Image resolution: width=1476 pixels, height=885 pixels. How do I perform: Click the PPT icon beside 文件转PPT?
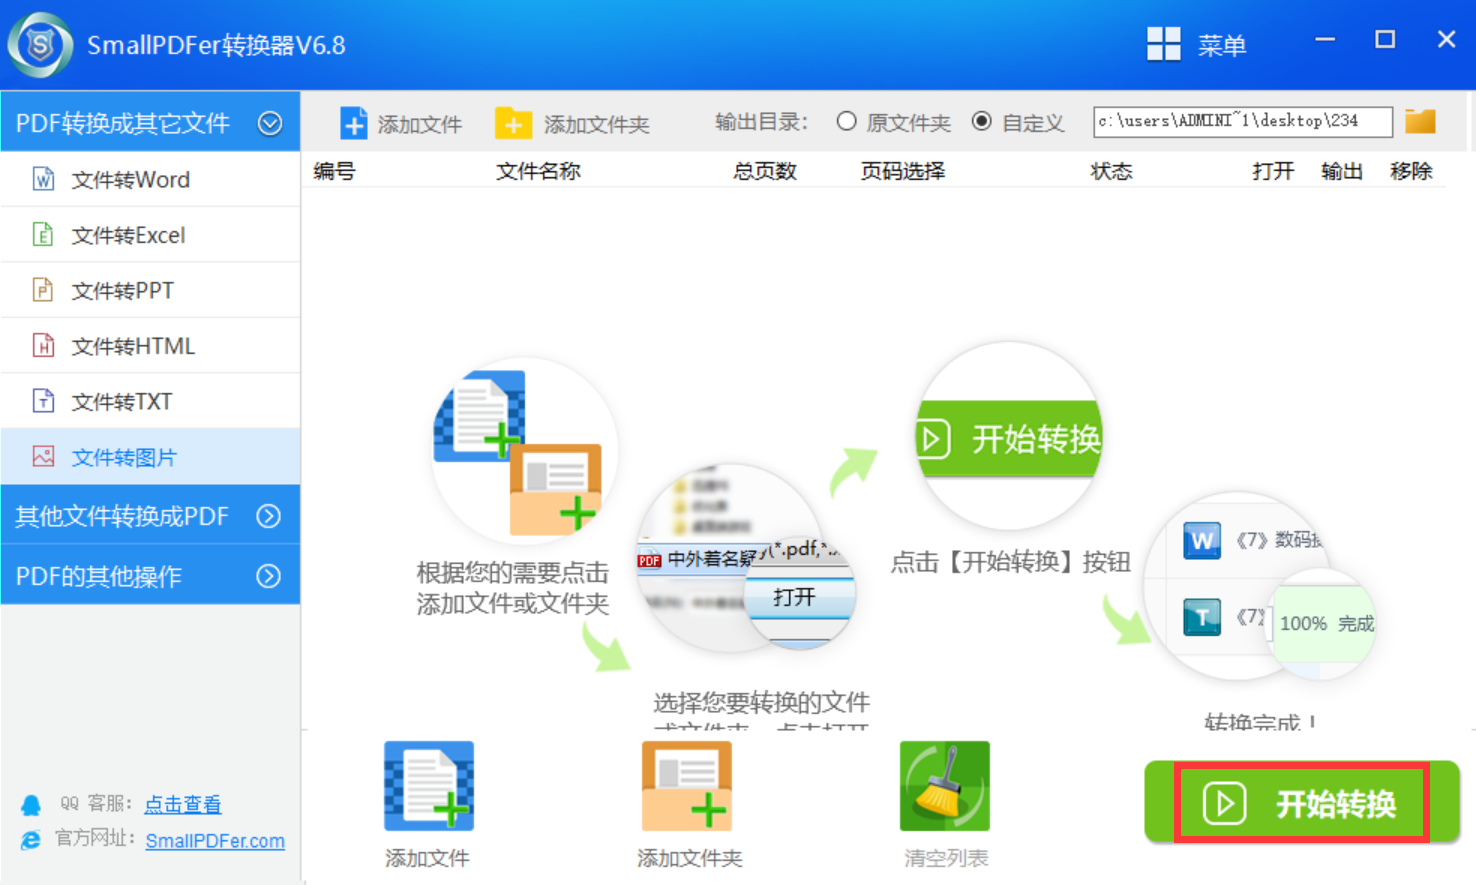43,290
